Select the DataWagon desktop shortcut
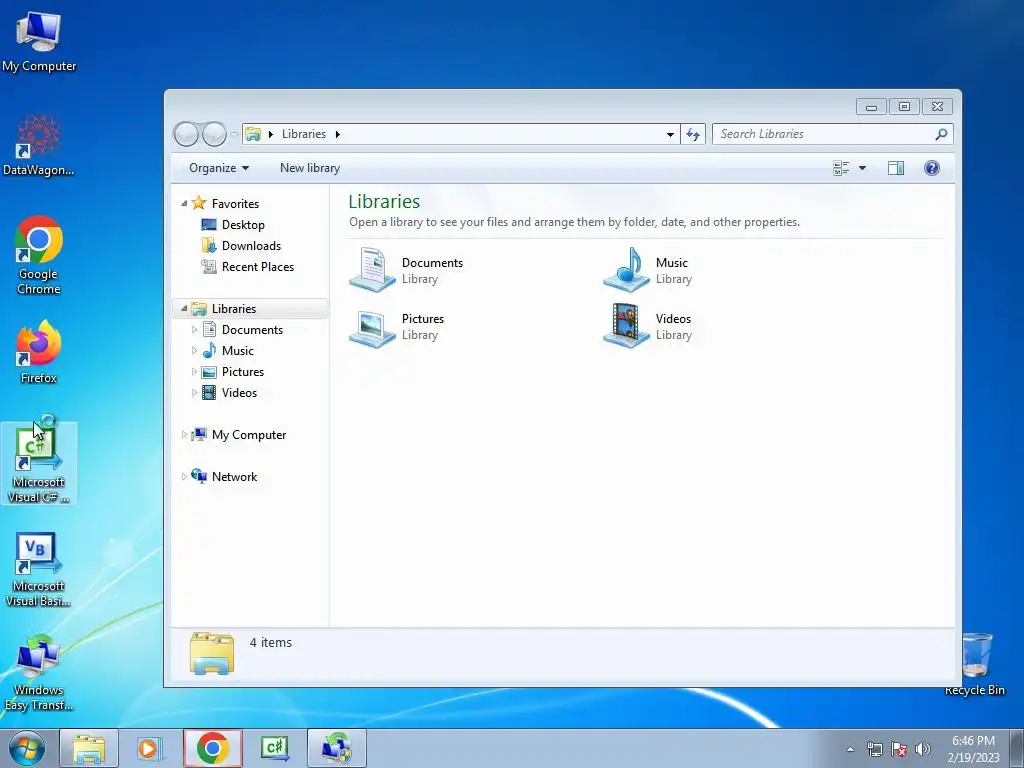The height and width of the screenshot is (768, 1024). (39, 145)
